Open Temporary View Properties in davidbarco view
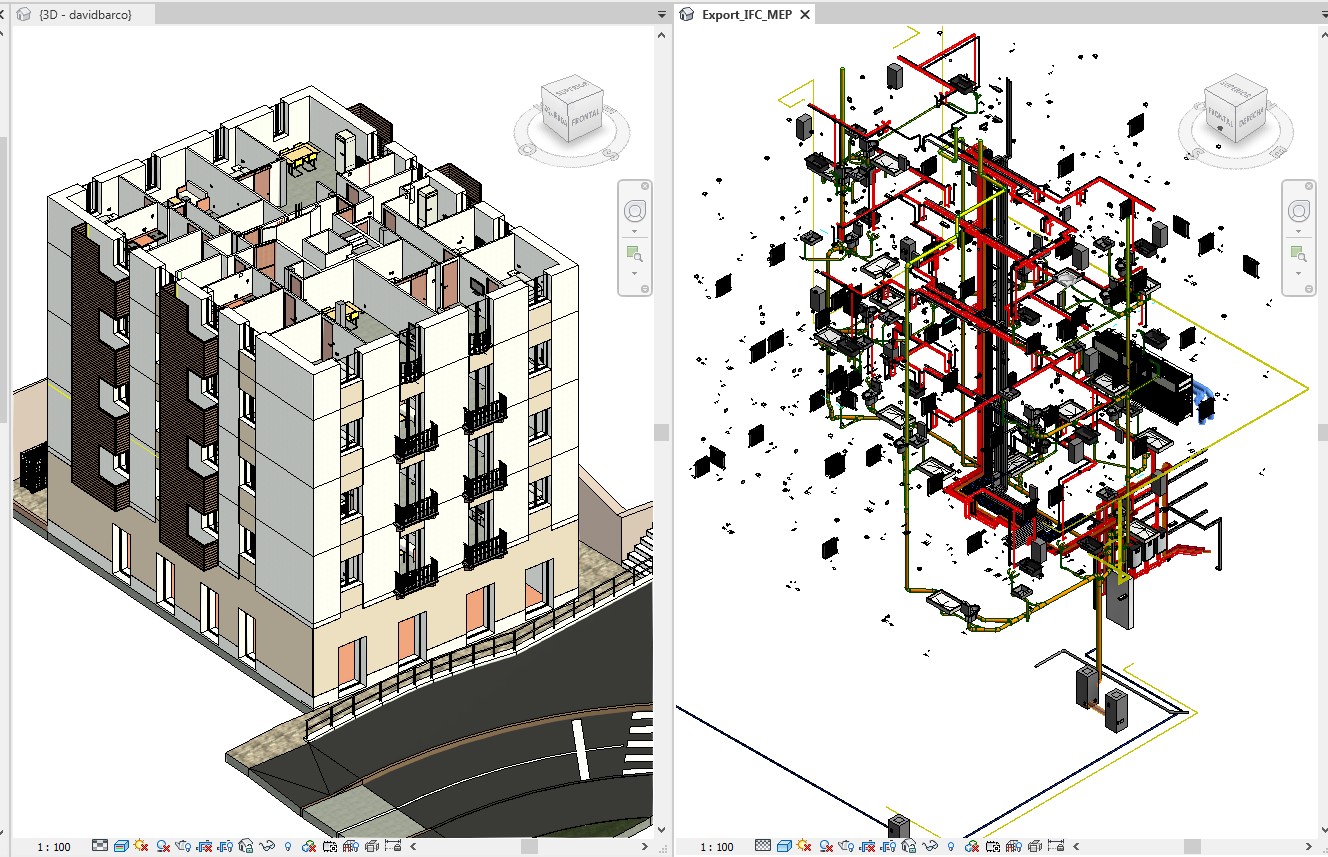Screen dimensions: 1328x857 coord(330,846)
